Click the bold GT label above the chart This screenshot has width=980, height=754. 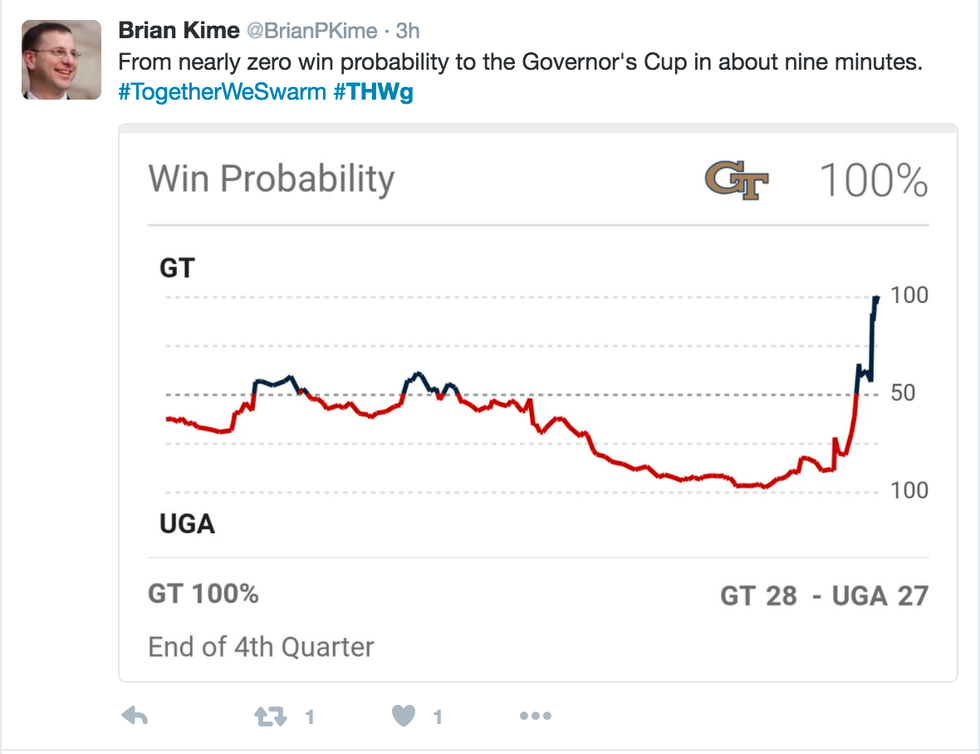click(x=178, y=269)
